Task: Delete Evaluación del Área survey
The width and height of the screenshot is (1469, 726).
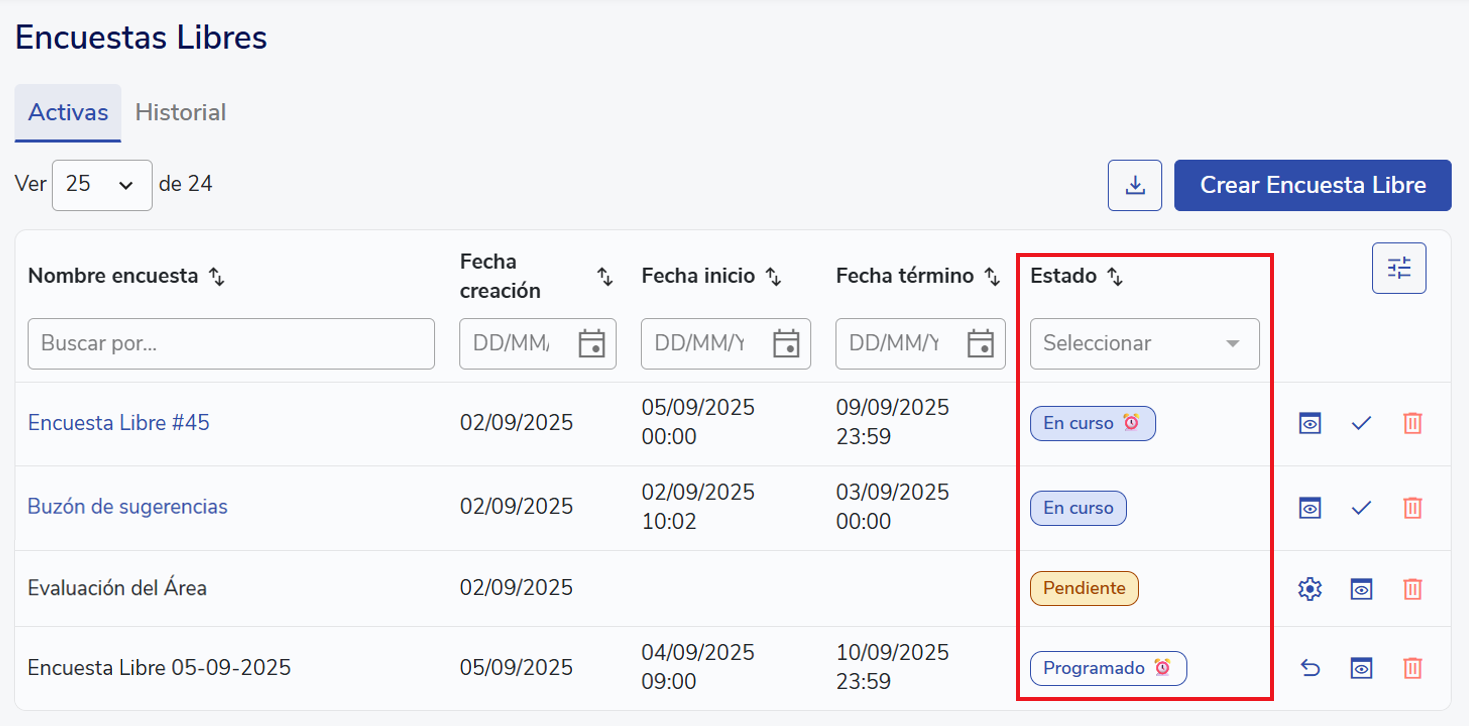Action: (x=1411, y=589)
